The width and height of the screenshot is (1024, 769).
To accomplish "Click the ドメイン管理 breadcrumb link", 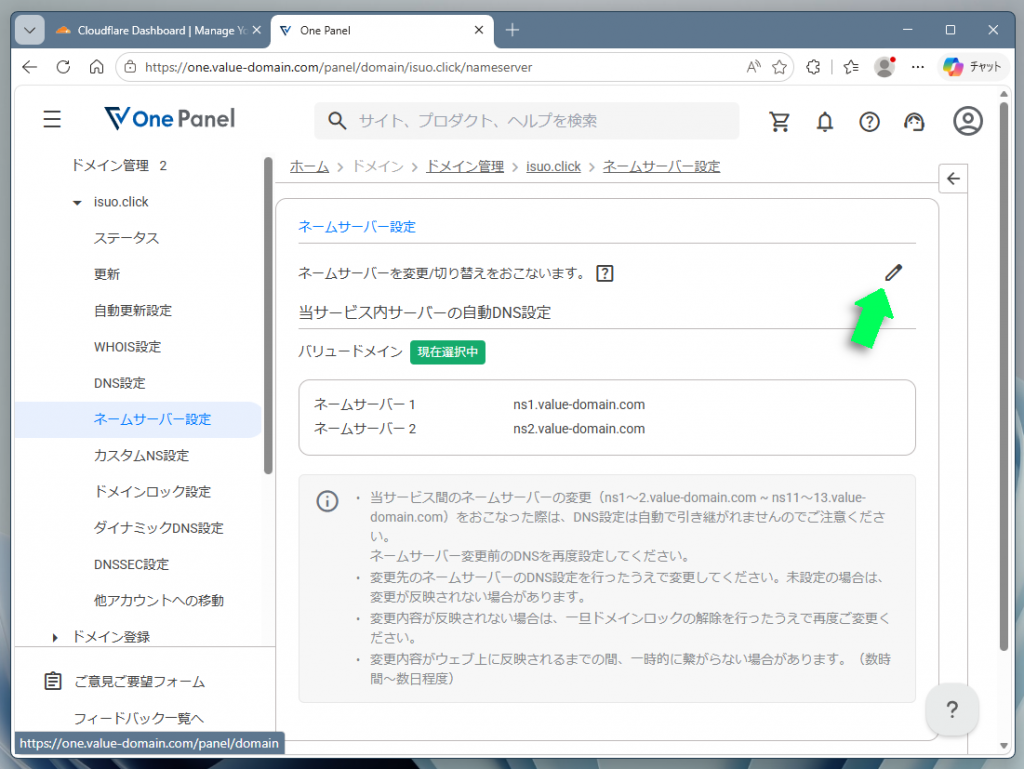I will [465, 166].
